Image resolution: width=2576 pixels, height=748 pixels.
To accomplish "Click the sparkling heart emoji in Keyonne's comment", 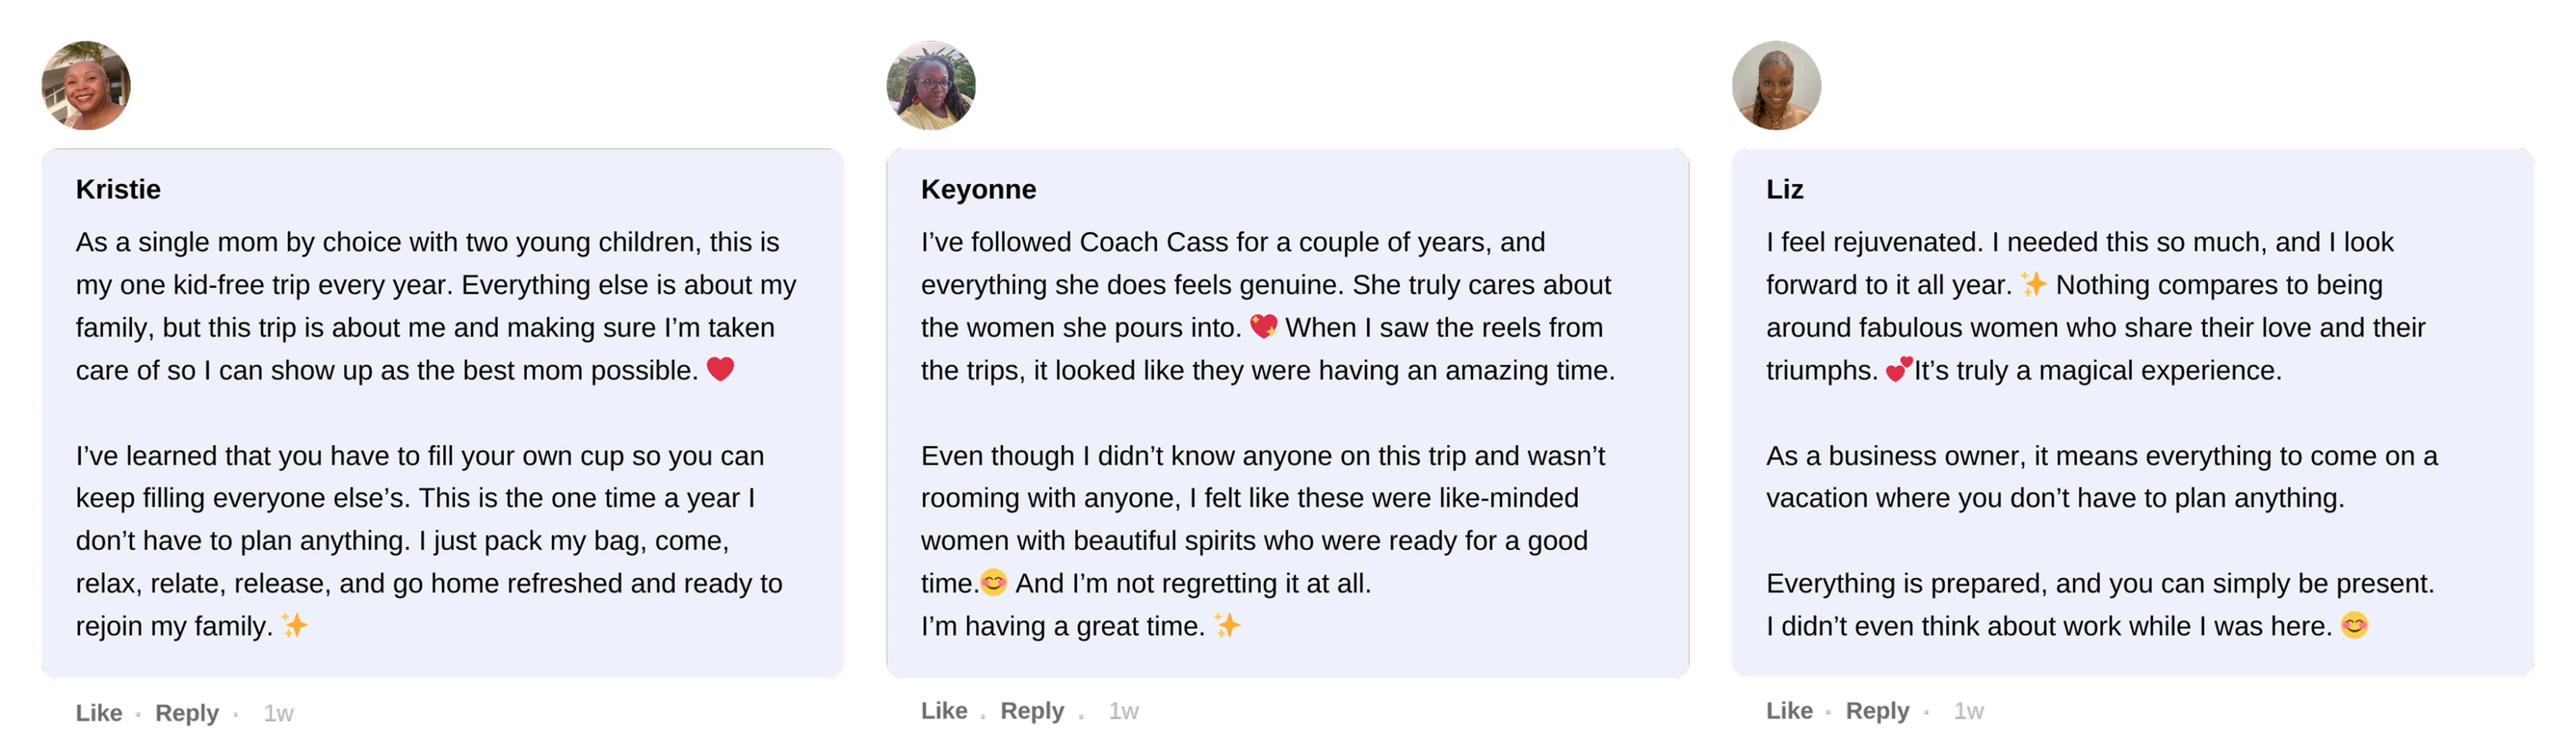I will coord(1263,326).
